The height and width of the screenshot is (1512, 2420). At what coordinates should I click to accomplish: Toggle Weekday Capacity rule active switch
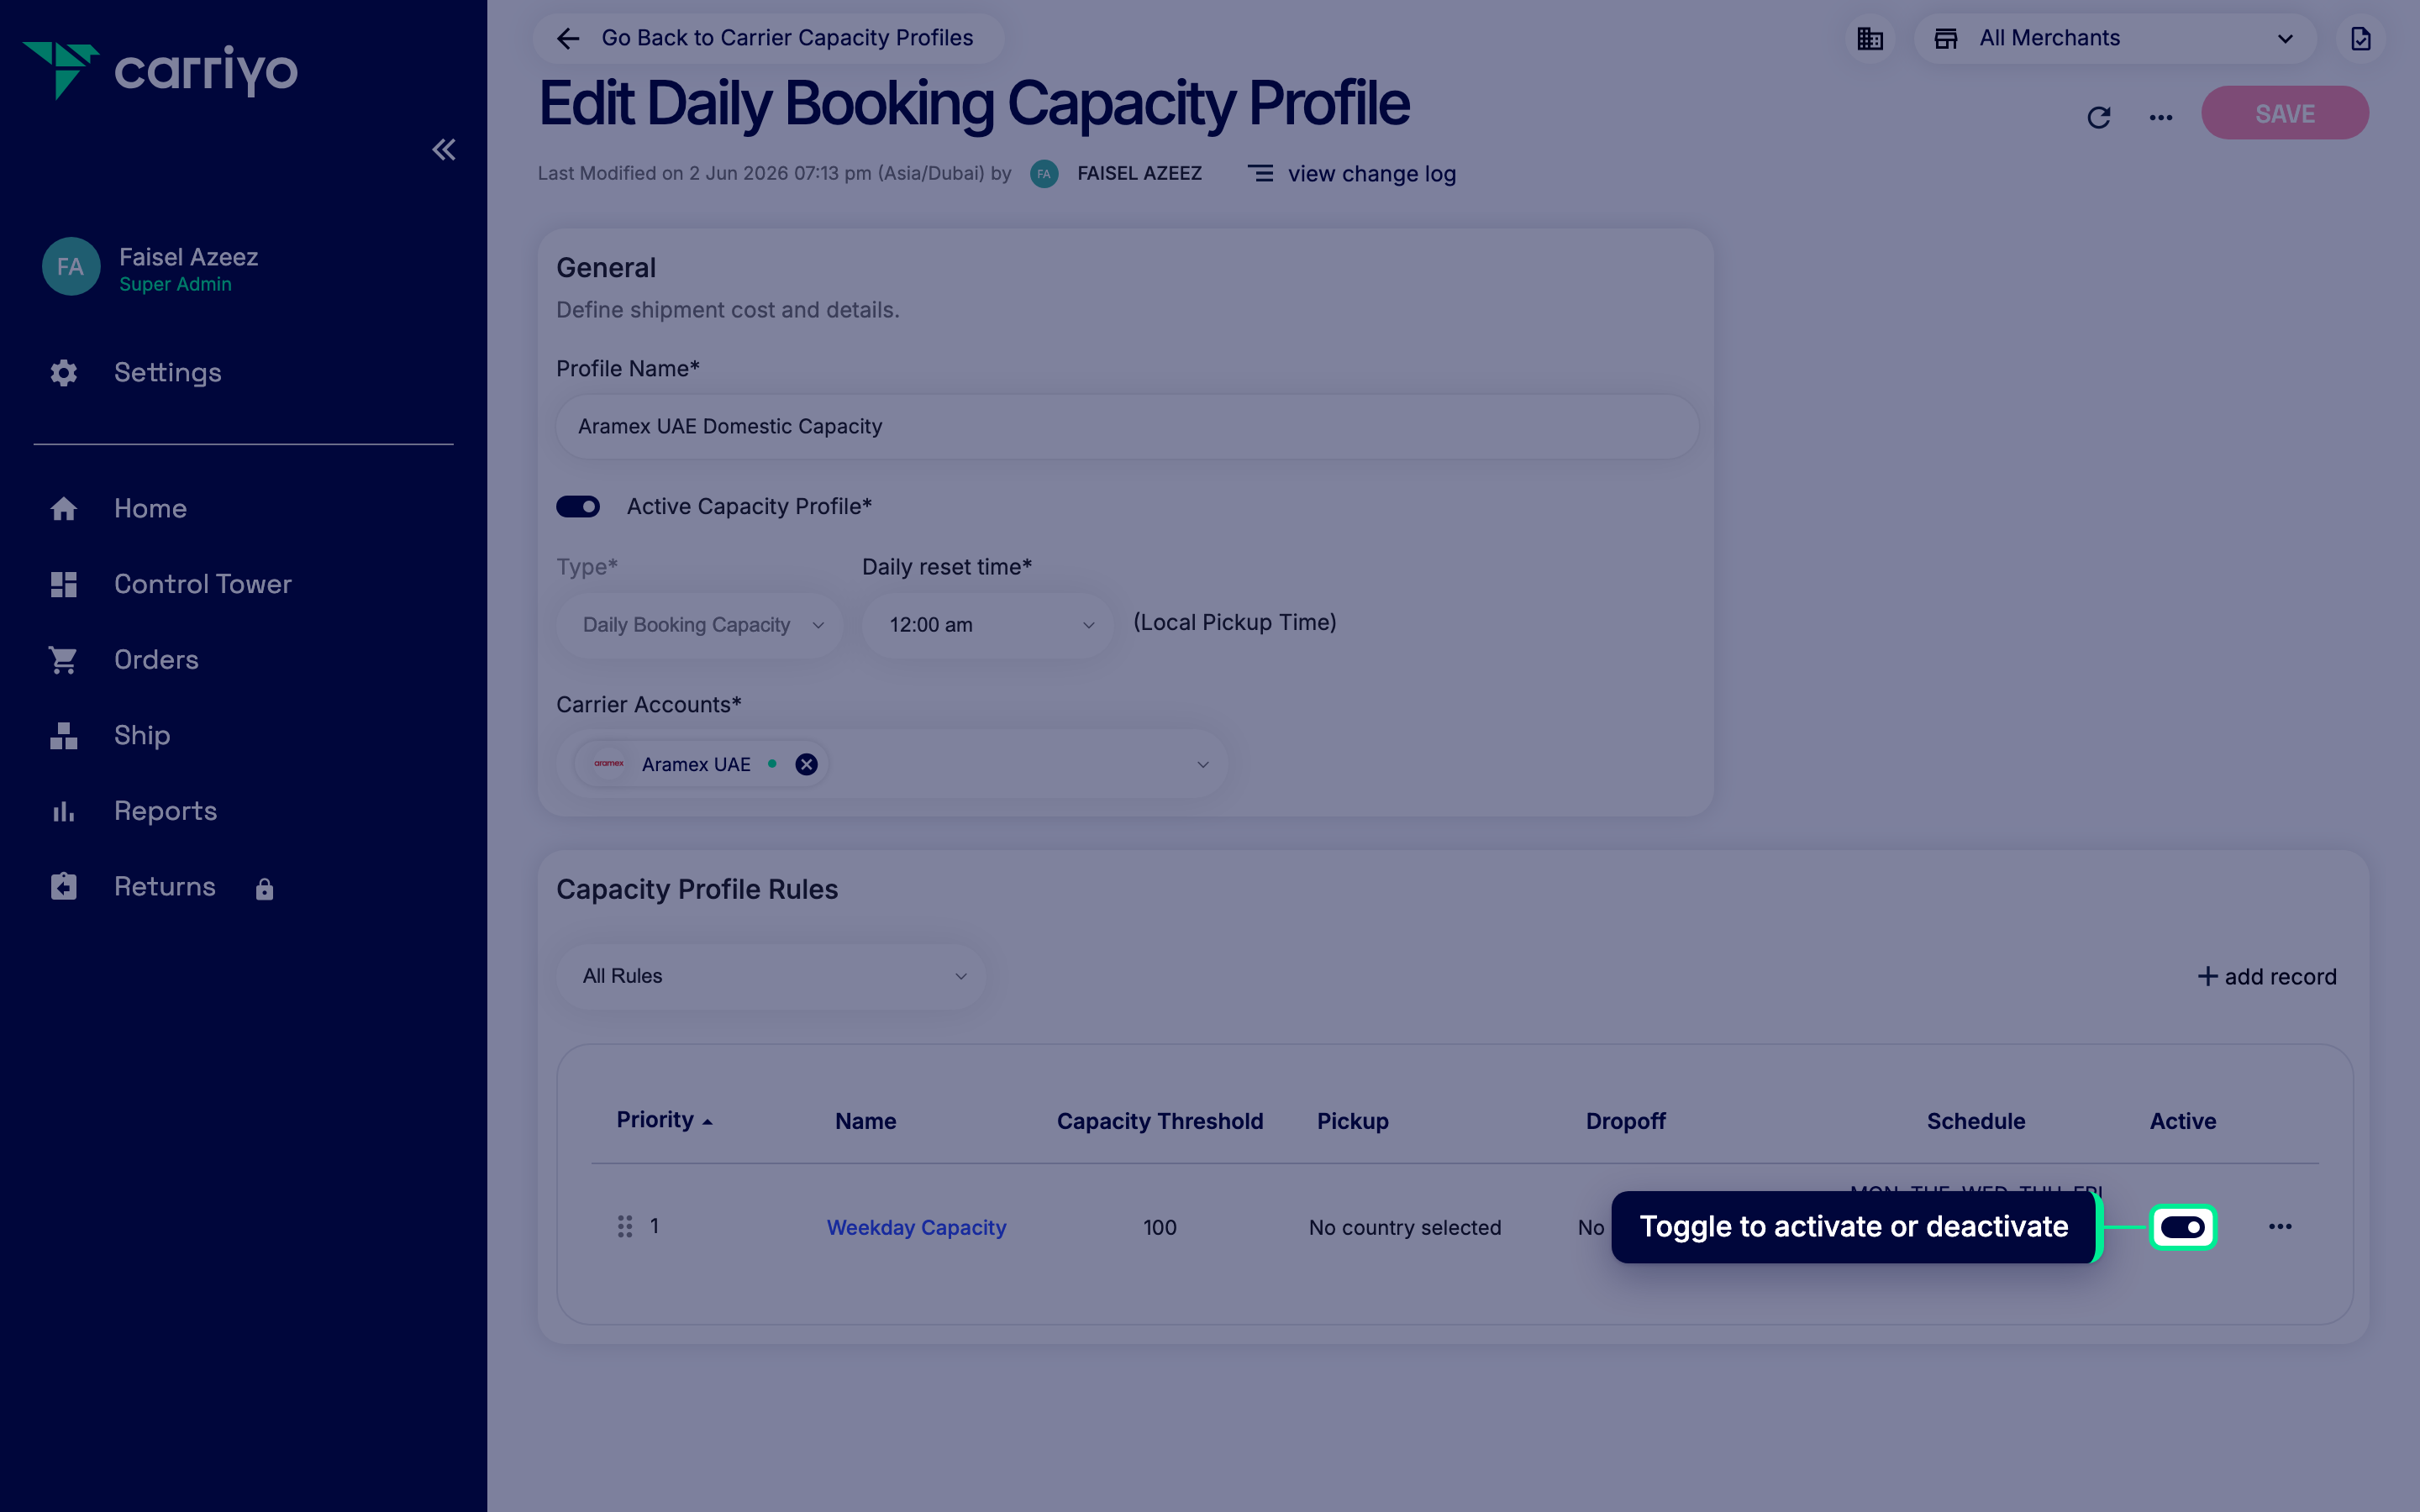click(2183, 1227)
